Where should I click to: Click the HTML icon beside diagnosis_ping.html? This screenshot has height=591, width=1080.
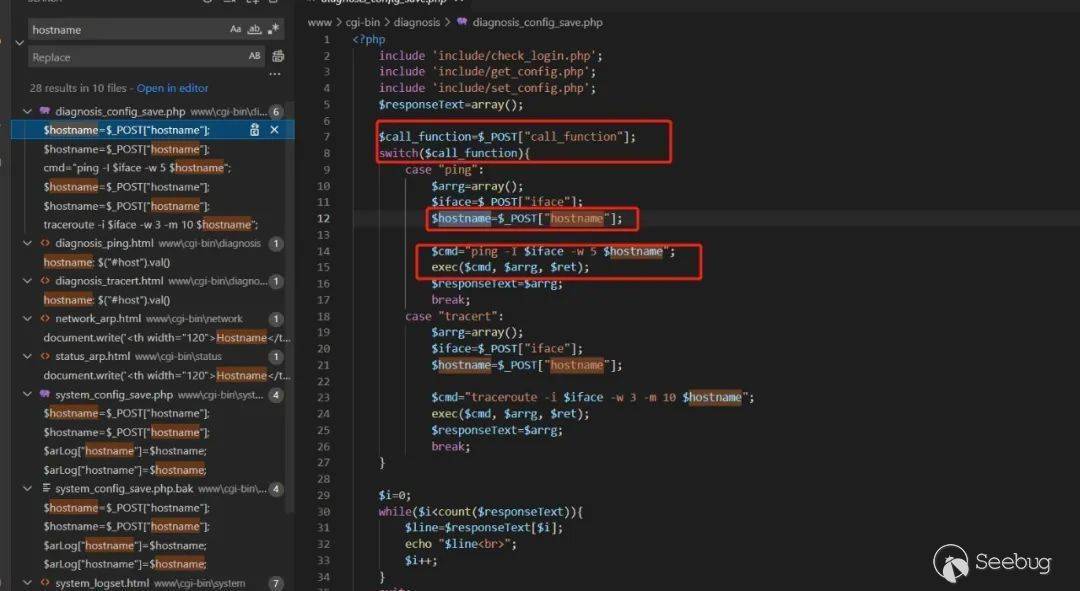[x=45, y=243]
